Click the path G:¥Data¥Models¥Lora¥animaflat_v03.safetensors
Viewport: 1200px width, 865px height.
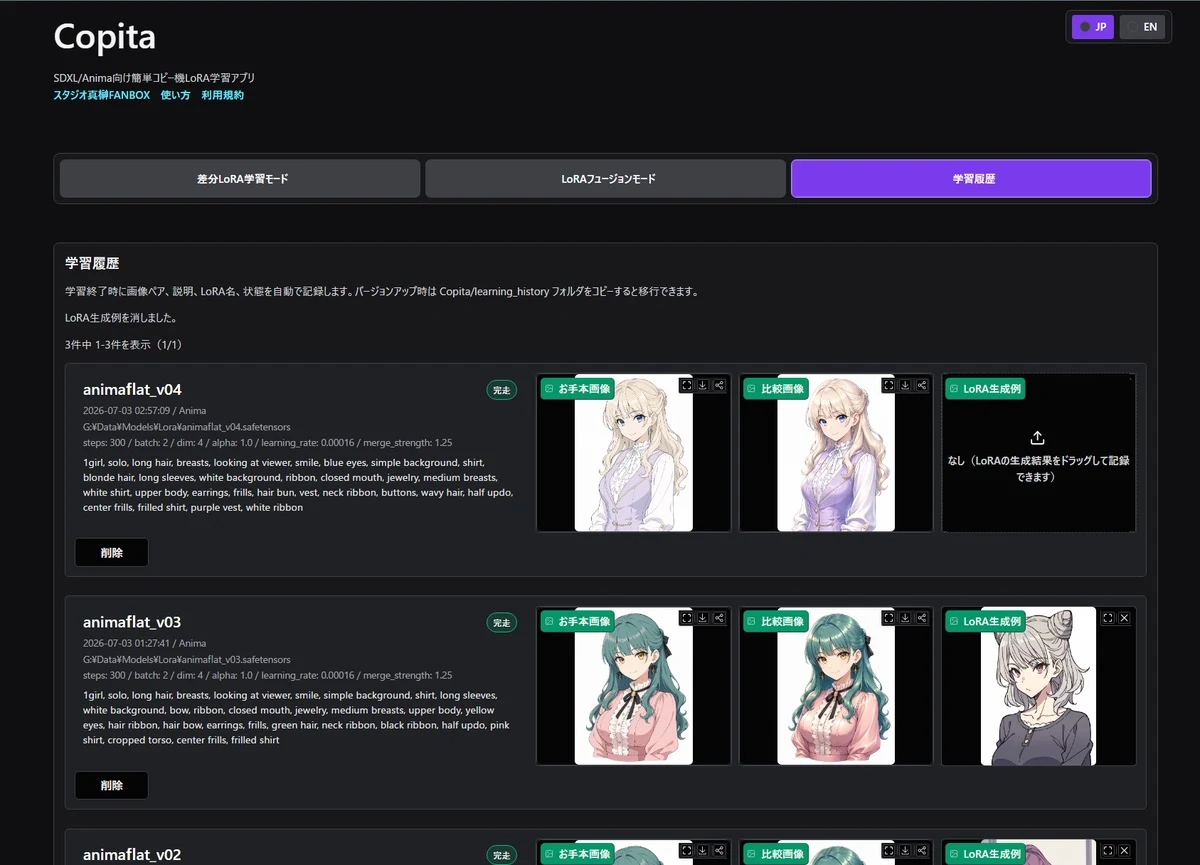187,660
